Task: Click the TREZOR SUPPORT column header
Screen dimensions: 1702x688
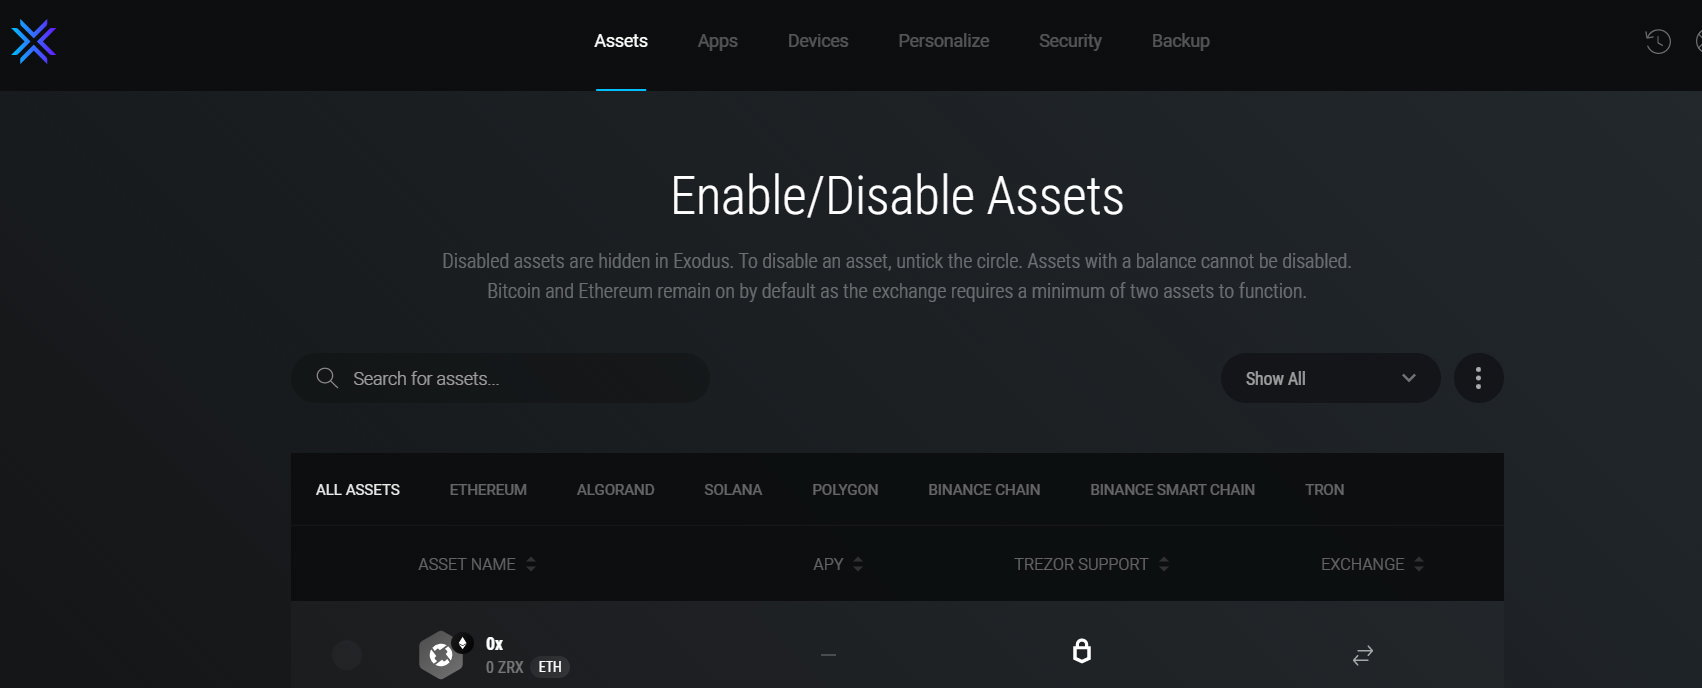Action: 1081,564
